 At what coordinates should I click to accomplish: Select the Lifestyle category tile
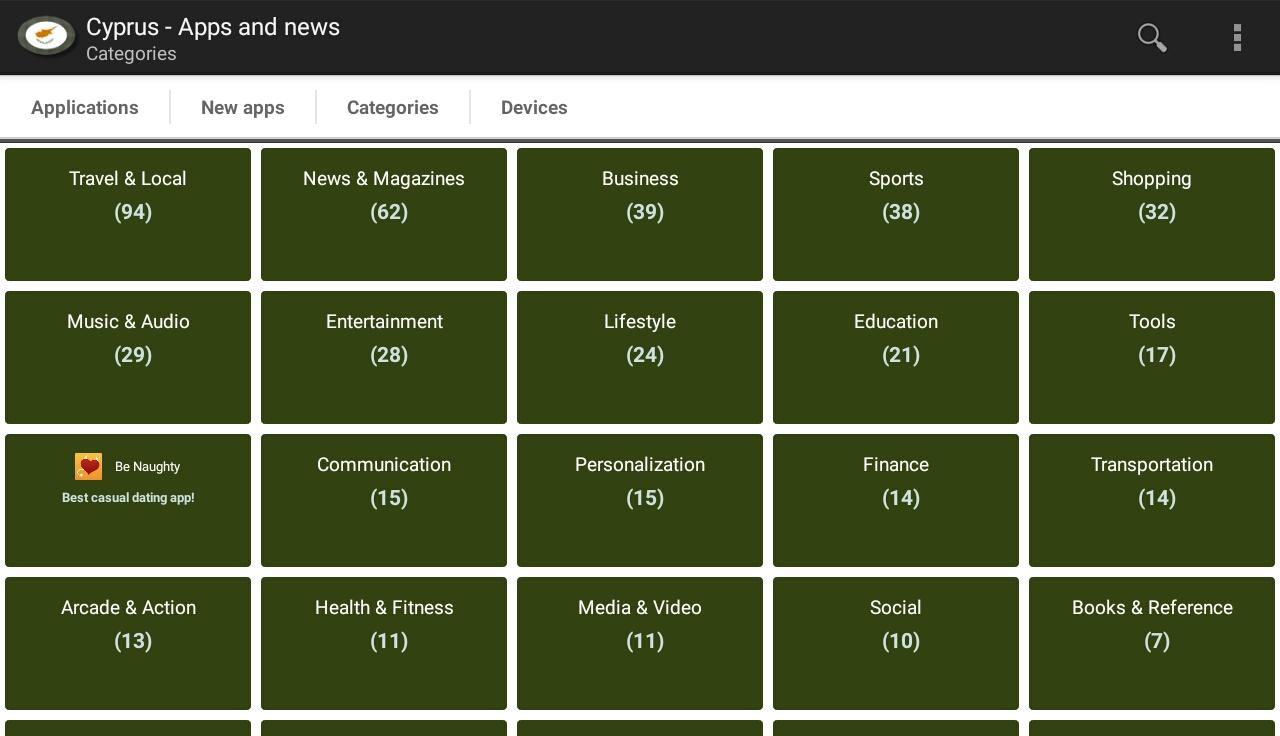[640, 357]
